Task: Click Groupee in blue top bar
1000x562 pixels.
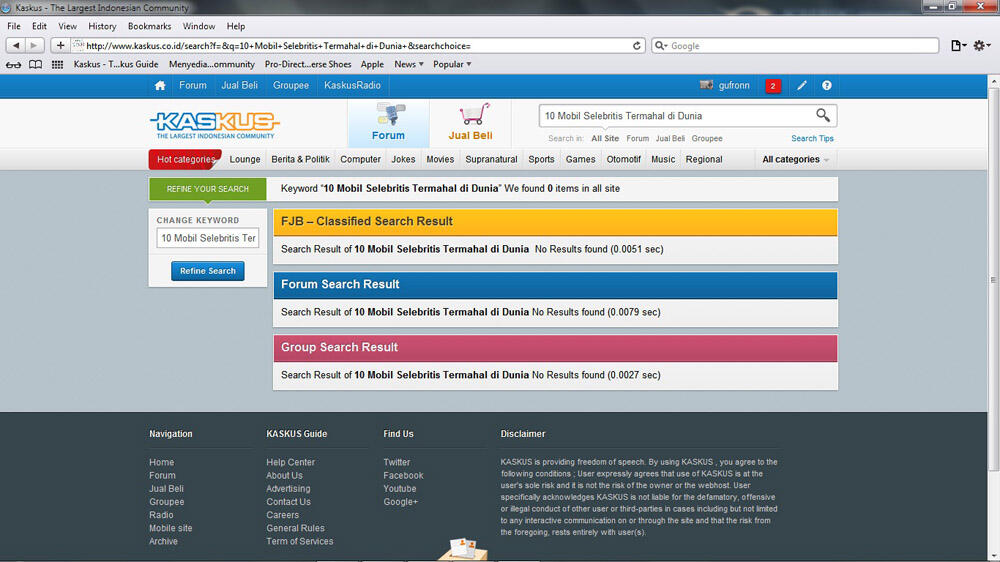Action: coord(291,85)
